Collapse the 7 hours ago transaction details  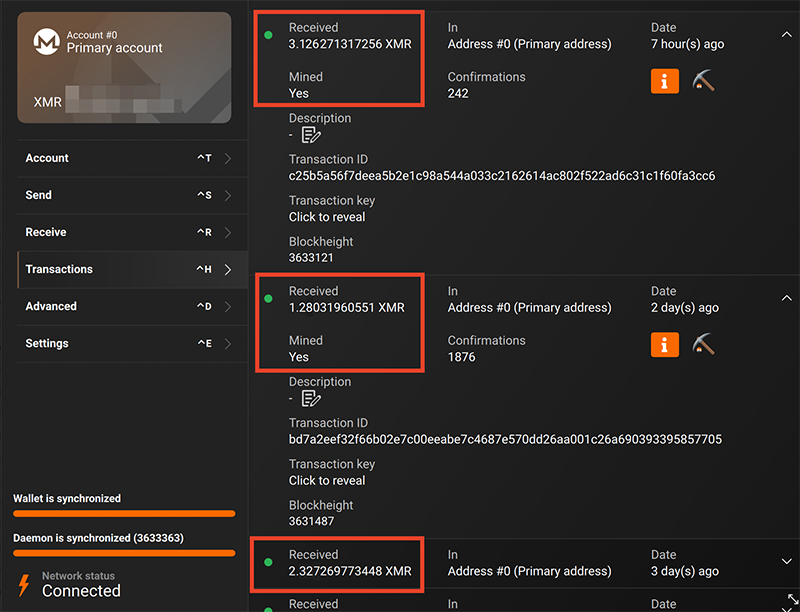pos(786,34)
